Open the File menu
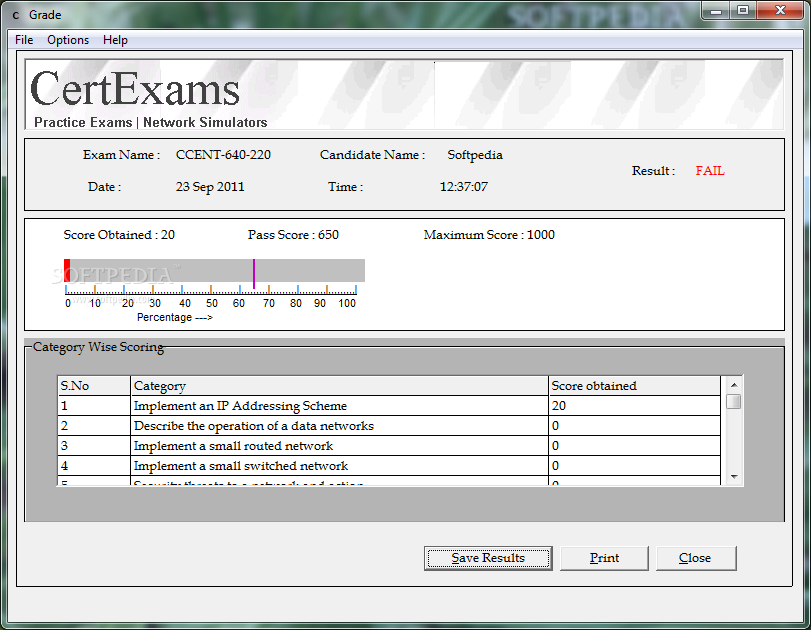The image size is (811, 630). pos(24,40)
